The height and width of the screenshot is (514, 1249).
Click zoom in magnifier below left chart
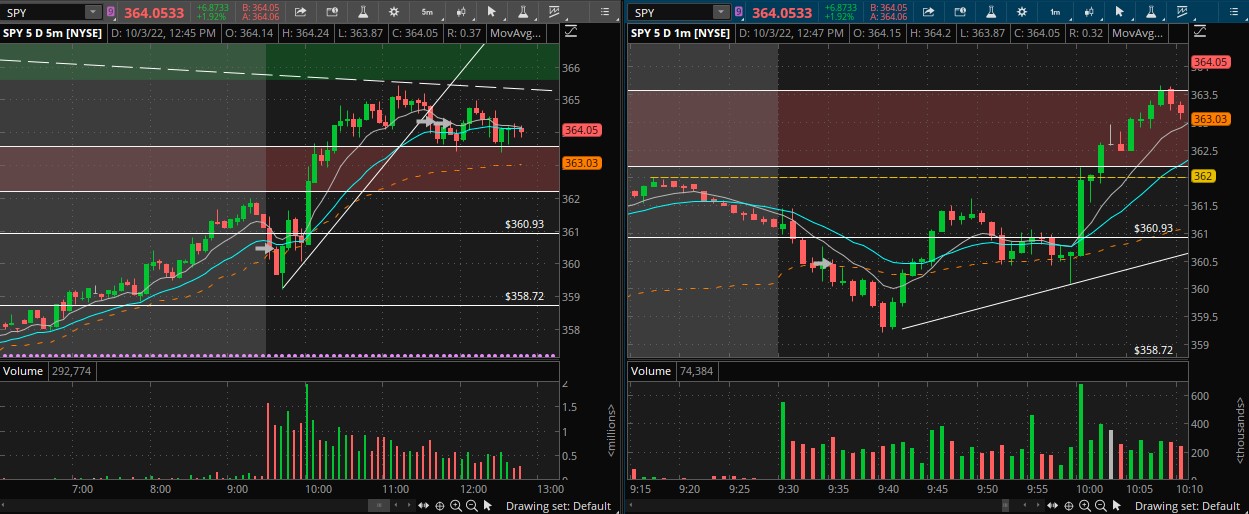point(456,505)
